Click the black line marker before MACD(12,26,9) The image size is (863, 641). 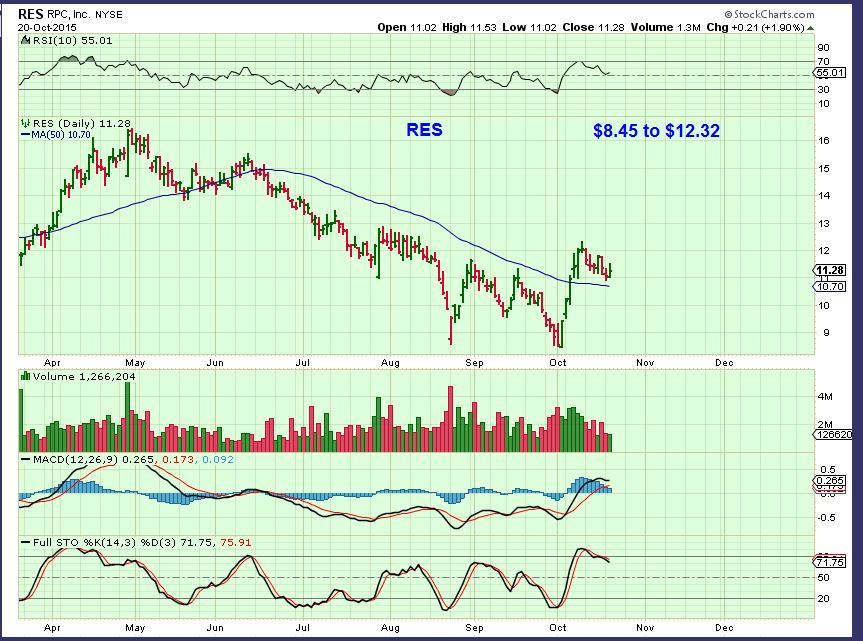(25, 459)
